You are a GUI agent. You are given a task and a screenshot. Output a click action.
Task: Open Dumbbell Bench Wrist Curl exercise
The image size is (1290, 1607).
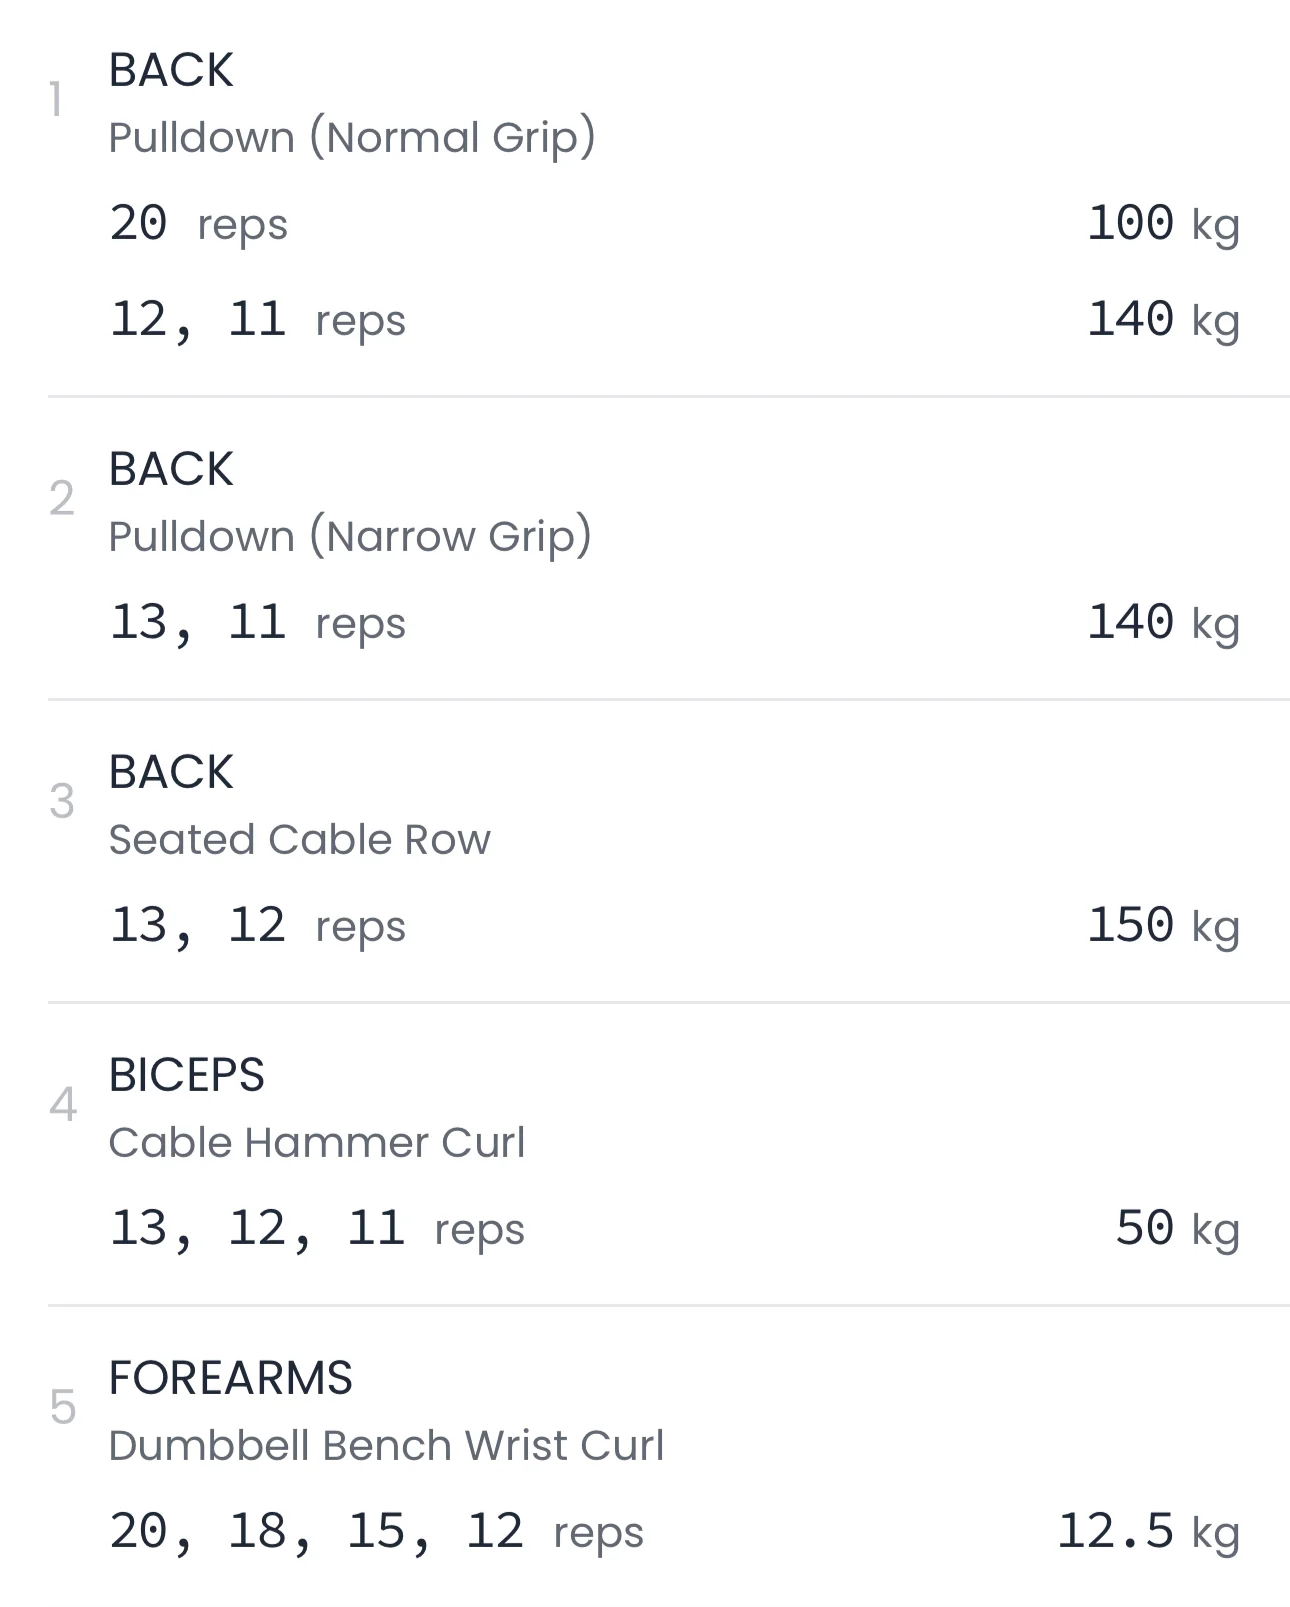[x=386, y=1445]
